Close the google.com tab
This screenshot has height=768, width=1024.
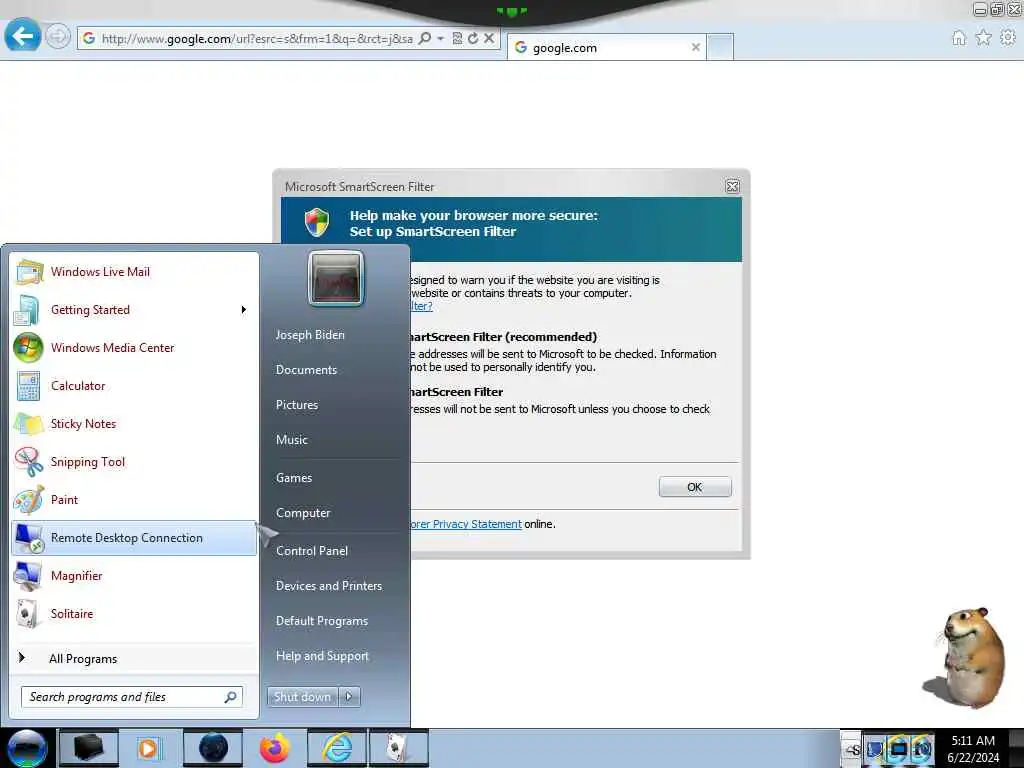(696, 47)
